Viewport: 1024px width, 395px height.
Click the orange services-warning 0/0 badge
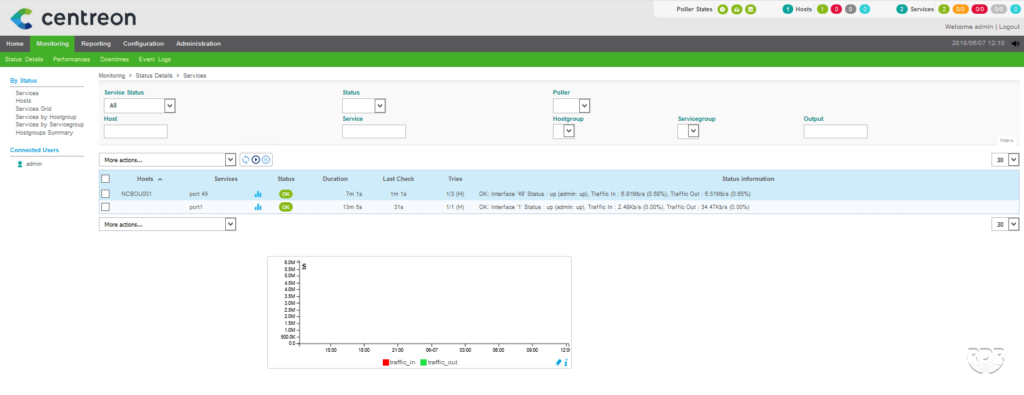tap(961, 9)
